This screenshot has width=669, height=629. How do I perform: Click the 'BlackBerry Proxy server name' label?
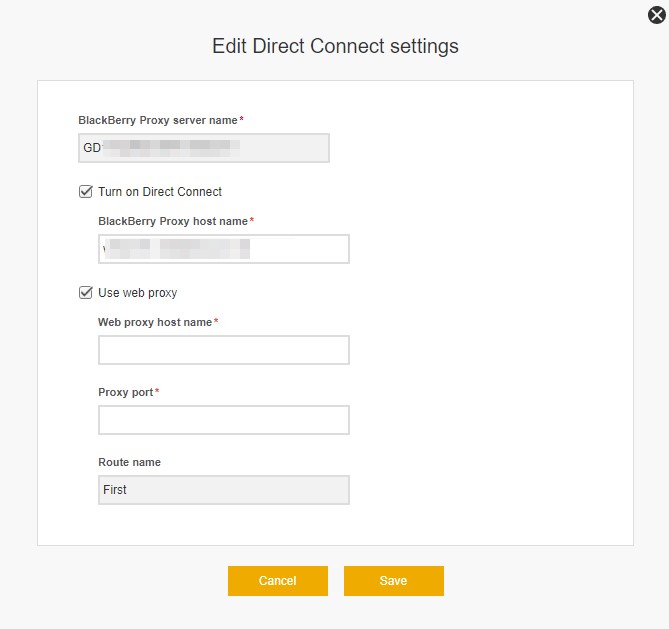point(157,120)
